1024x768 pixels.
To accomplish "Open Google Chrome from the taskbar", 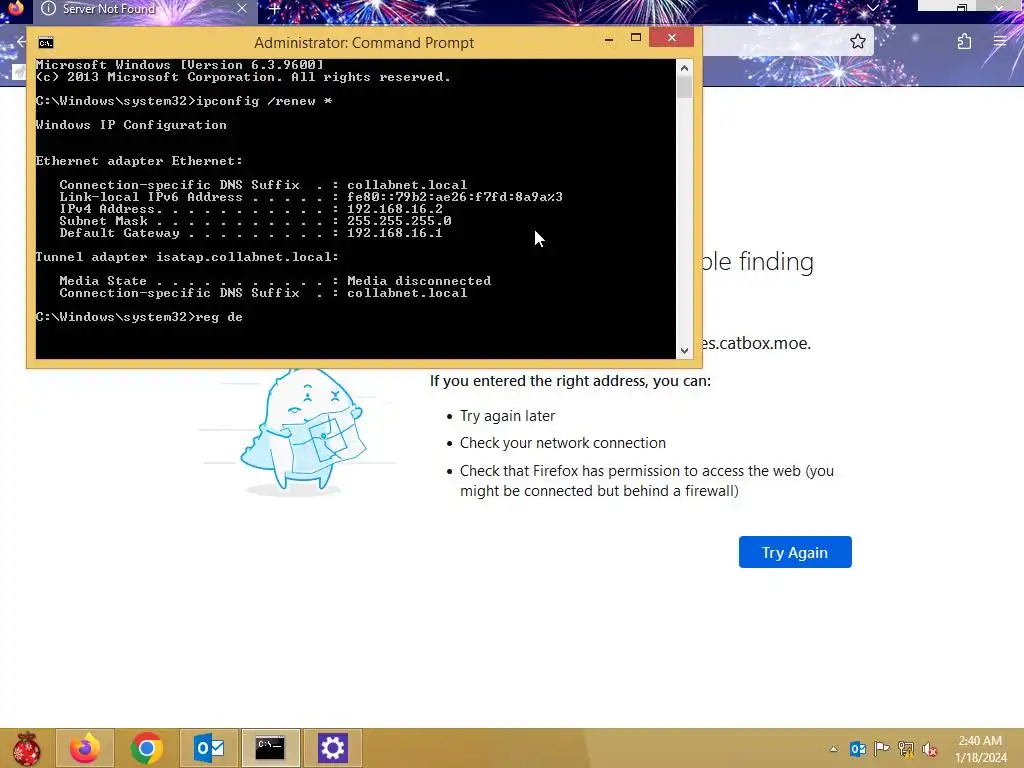I will coord(147,748).
